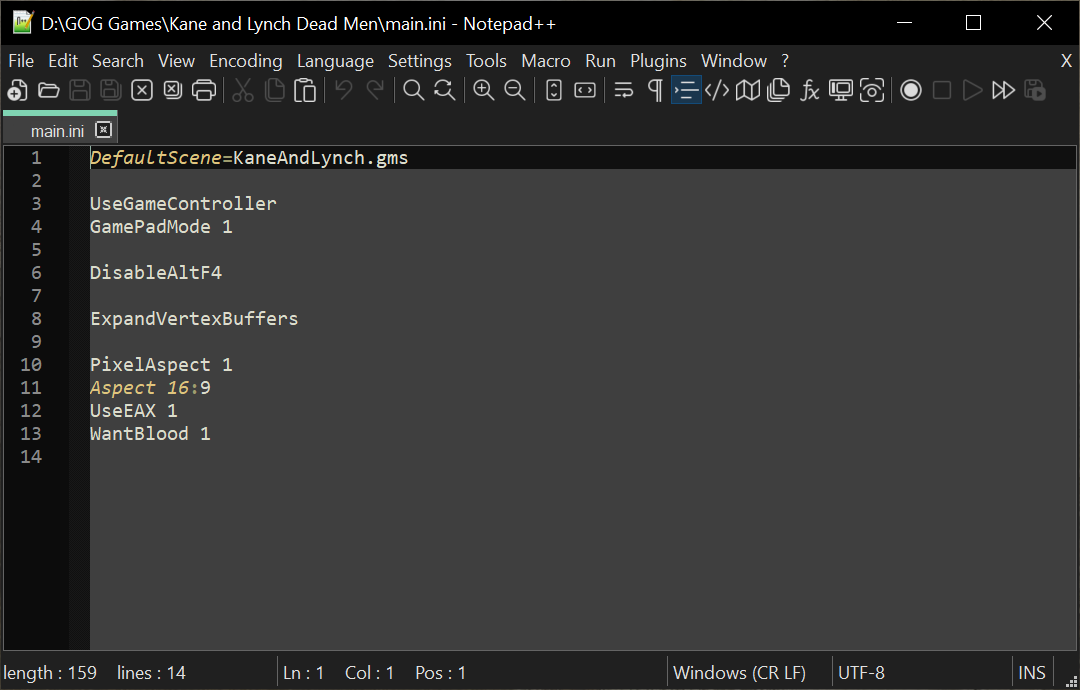Click the length : 159 status text
The height and width of the screenshot is (690, 1080).
tap(50, 672)
